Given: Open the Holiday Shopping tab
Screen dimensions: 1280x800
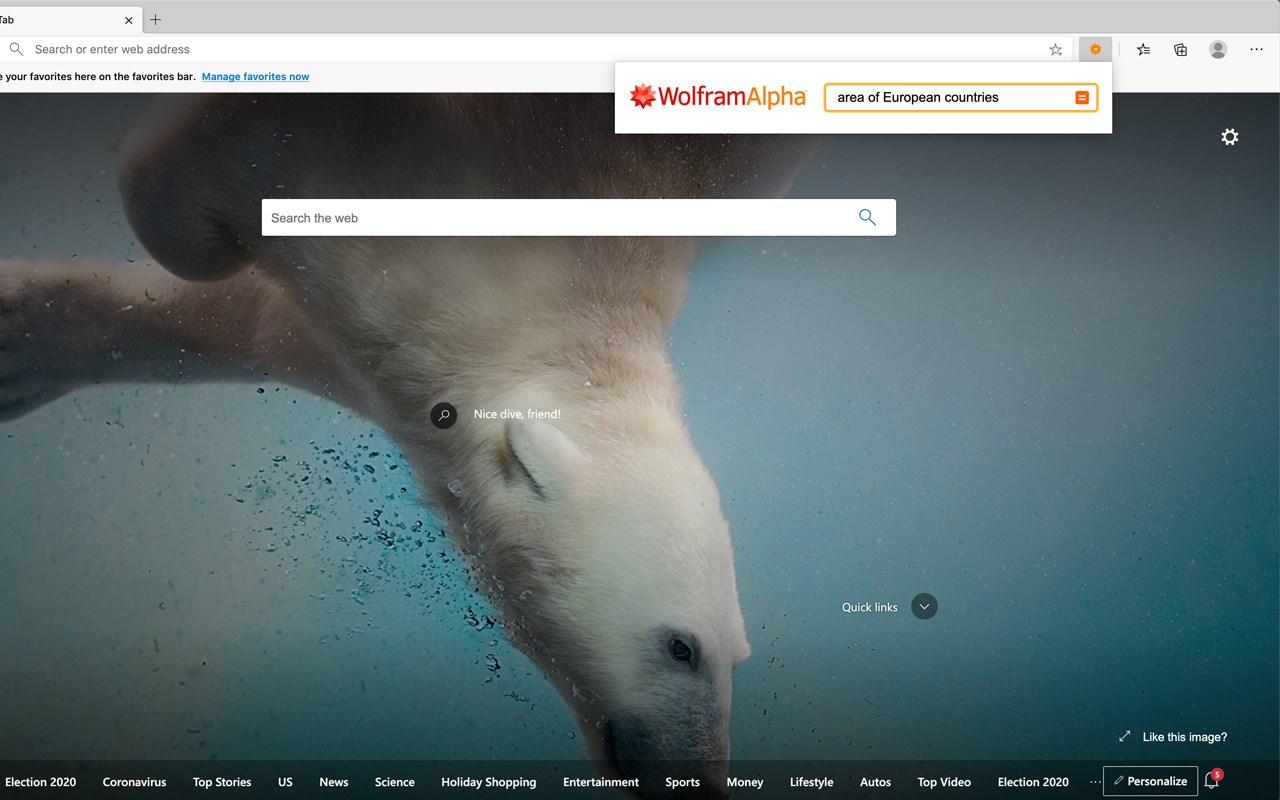Looking at the screenshot, I should (489, 782).
